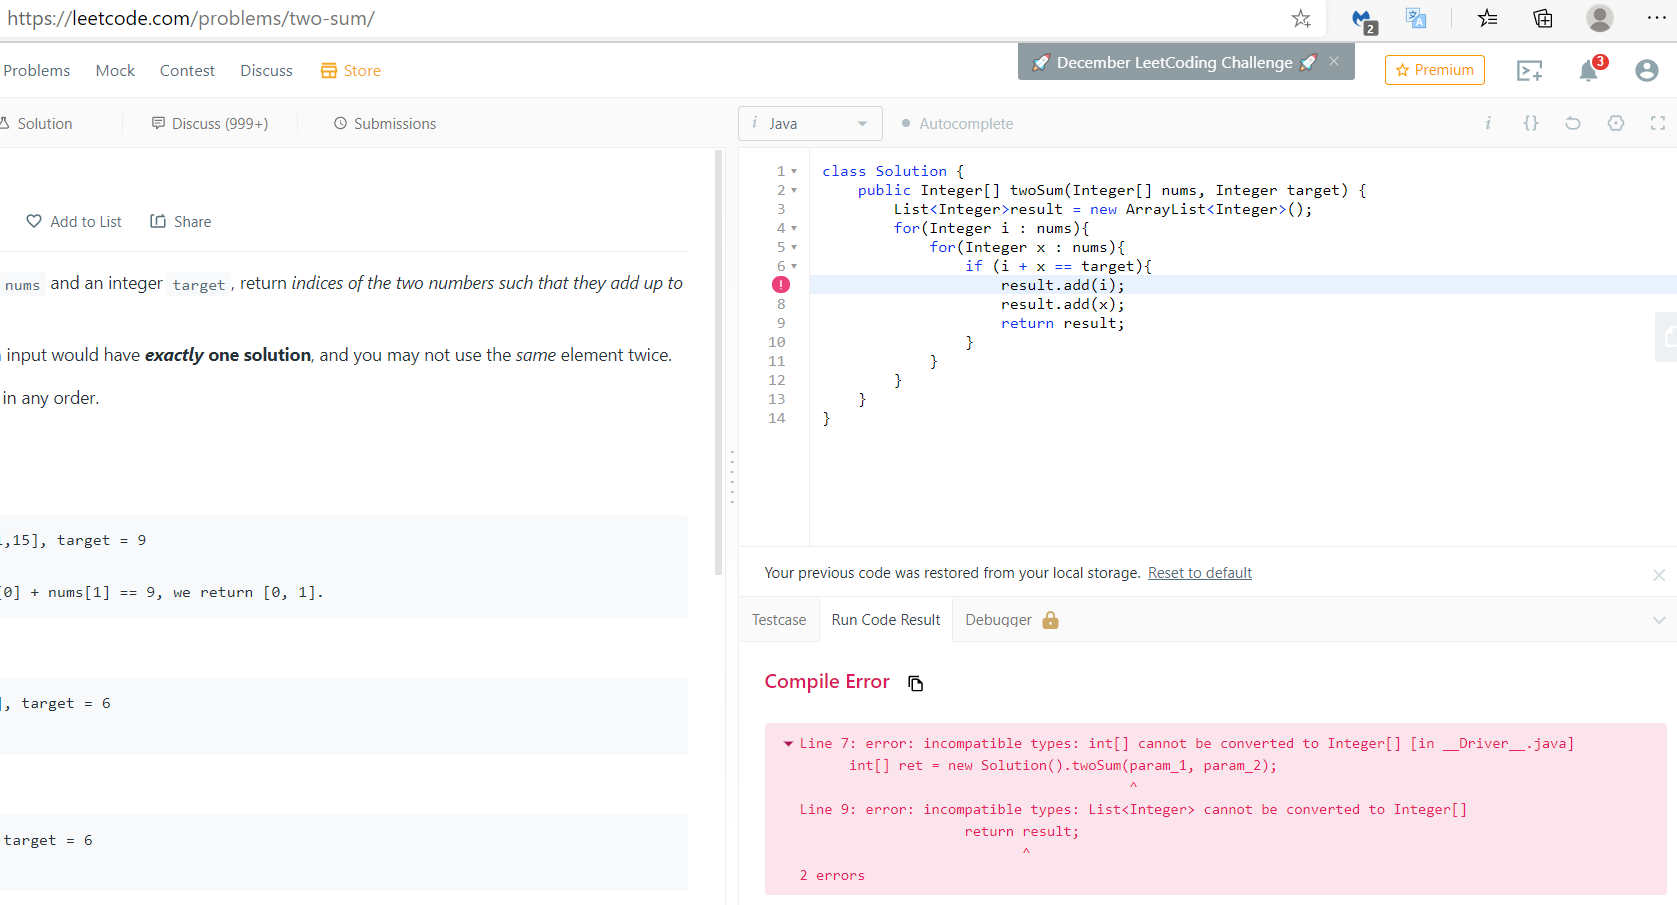Switch to the Submissions tab
1677x905 pixels.
click(385, 123)
